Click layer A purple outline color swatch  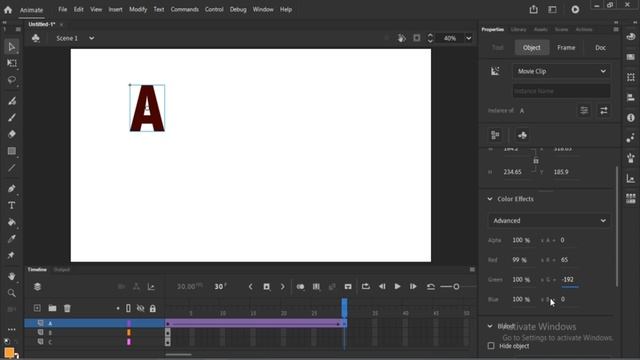click(129, 323)
